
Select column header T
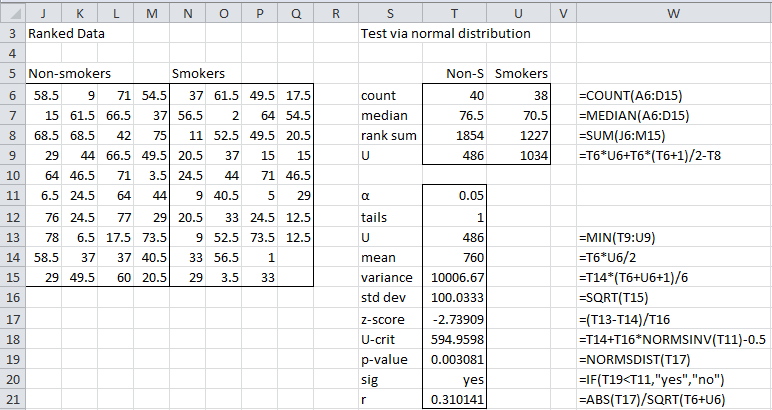click(457, 11)
